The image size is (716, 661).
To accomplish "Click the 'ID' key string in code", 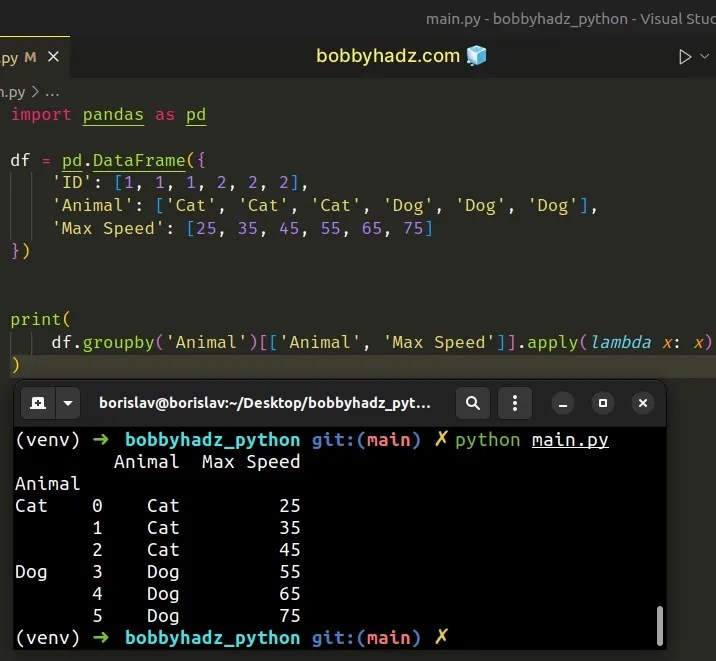I will tap(73, 183).
